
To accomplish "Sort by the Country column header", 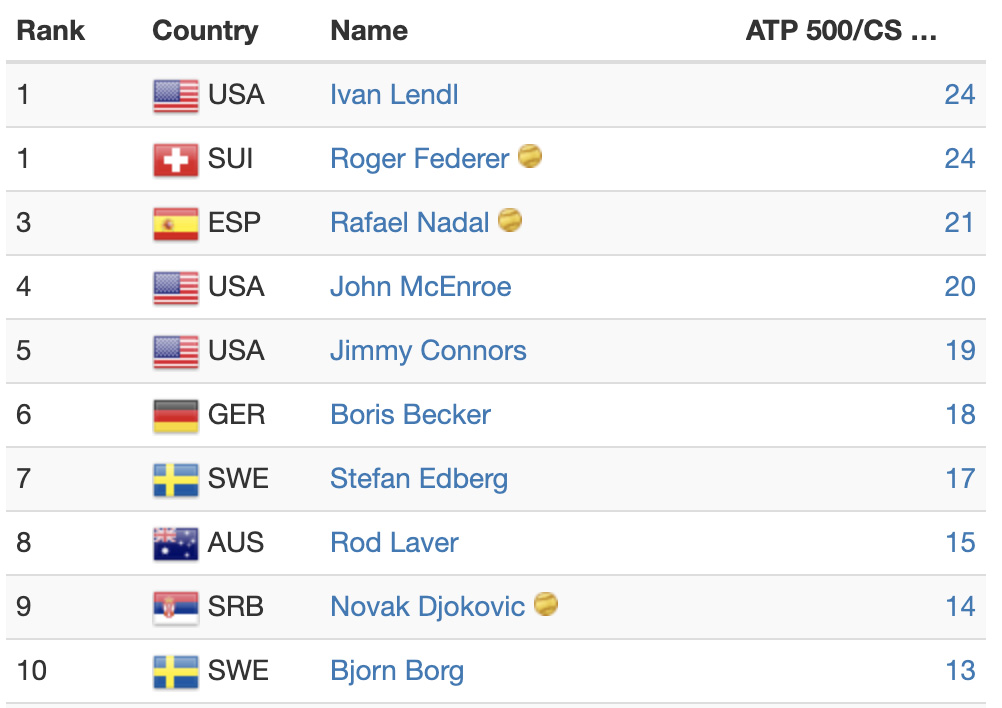I will (205, 31).
